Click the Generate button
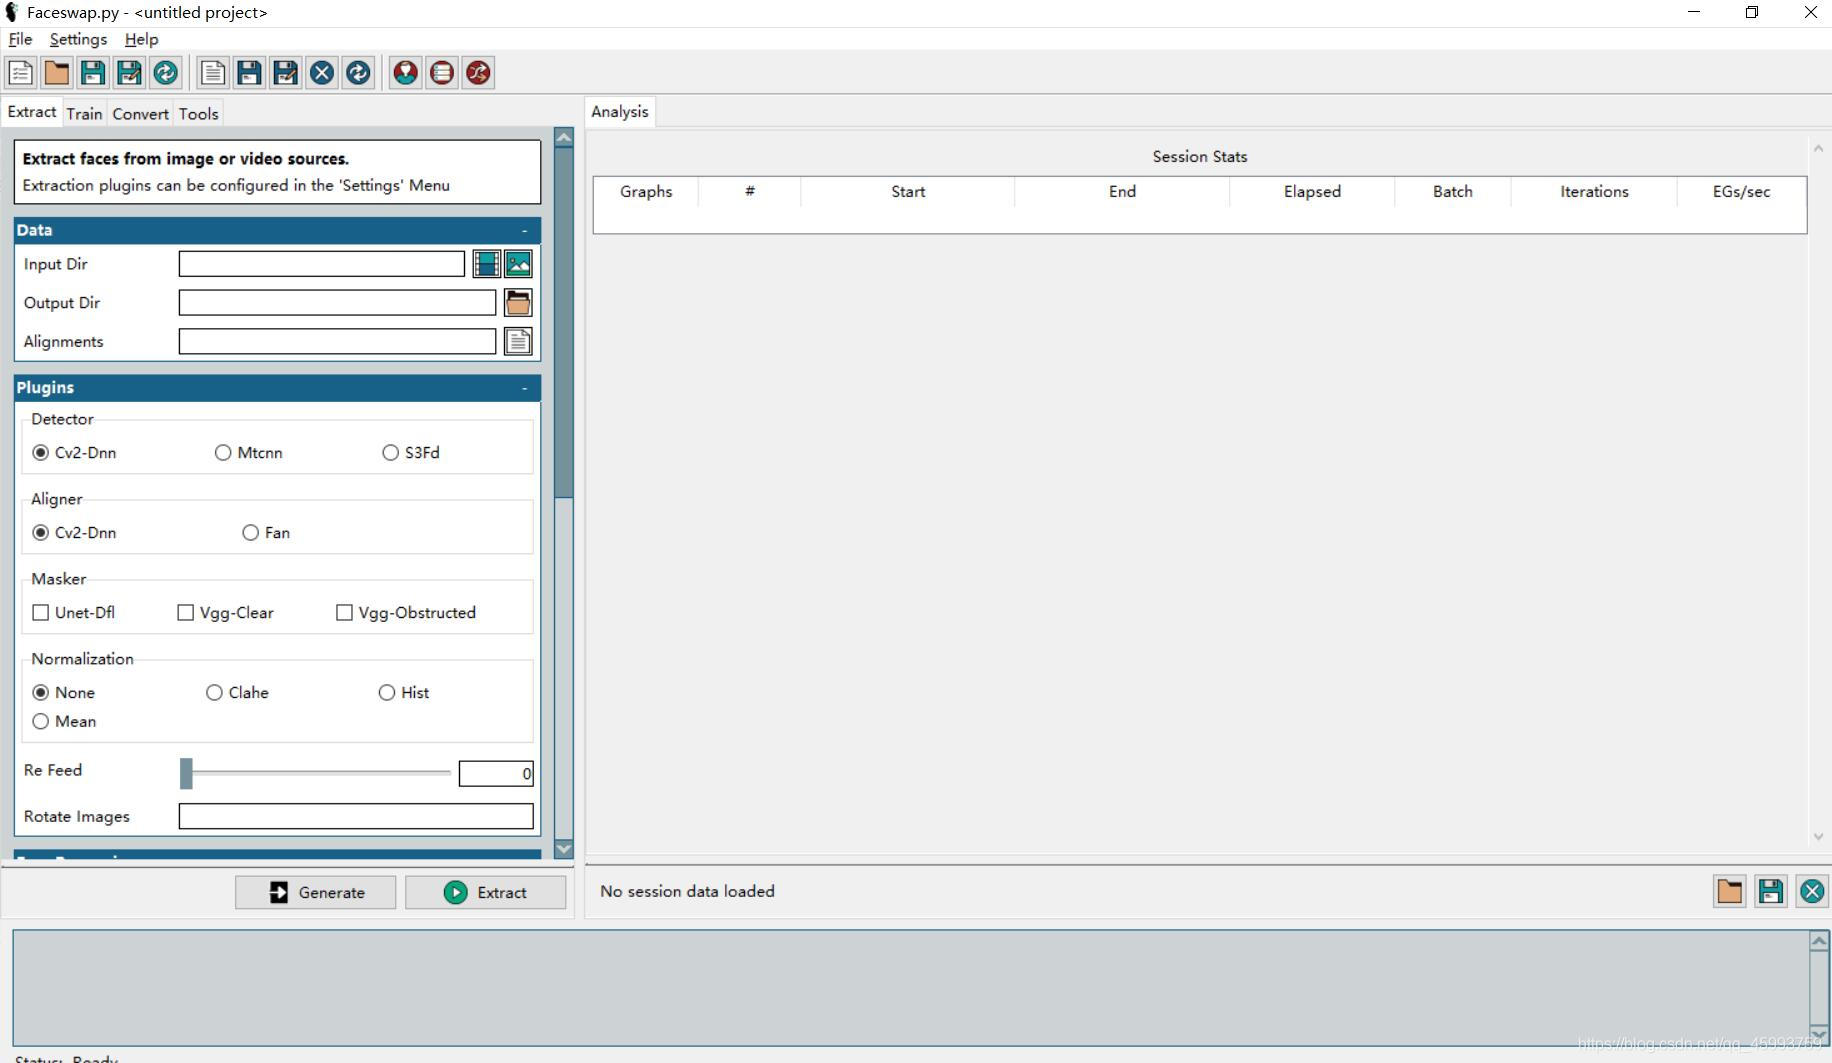 [315, 893]
